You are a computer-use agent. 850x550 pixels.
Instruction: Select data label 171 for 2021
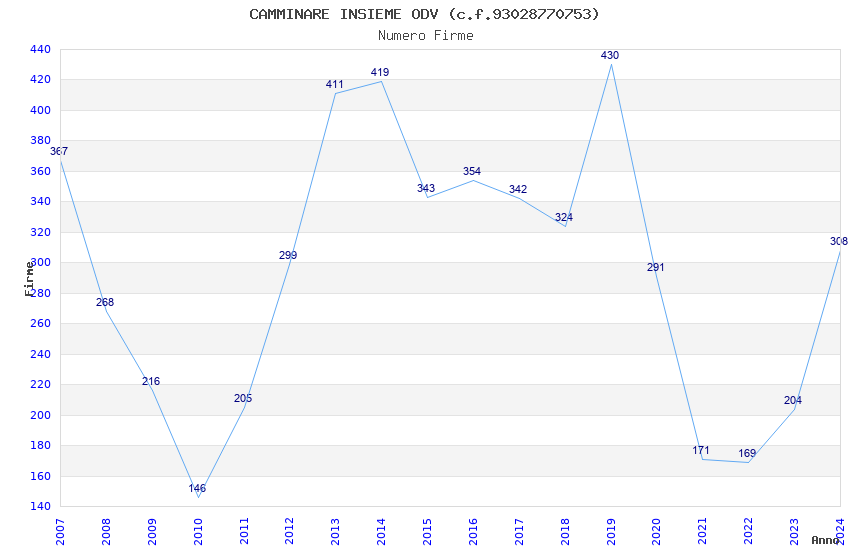(x=701, y=450)
